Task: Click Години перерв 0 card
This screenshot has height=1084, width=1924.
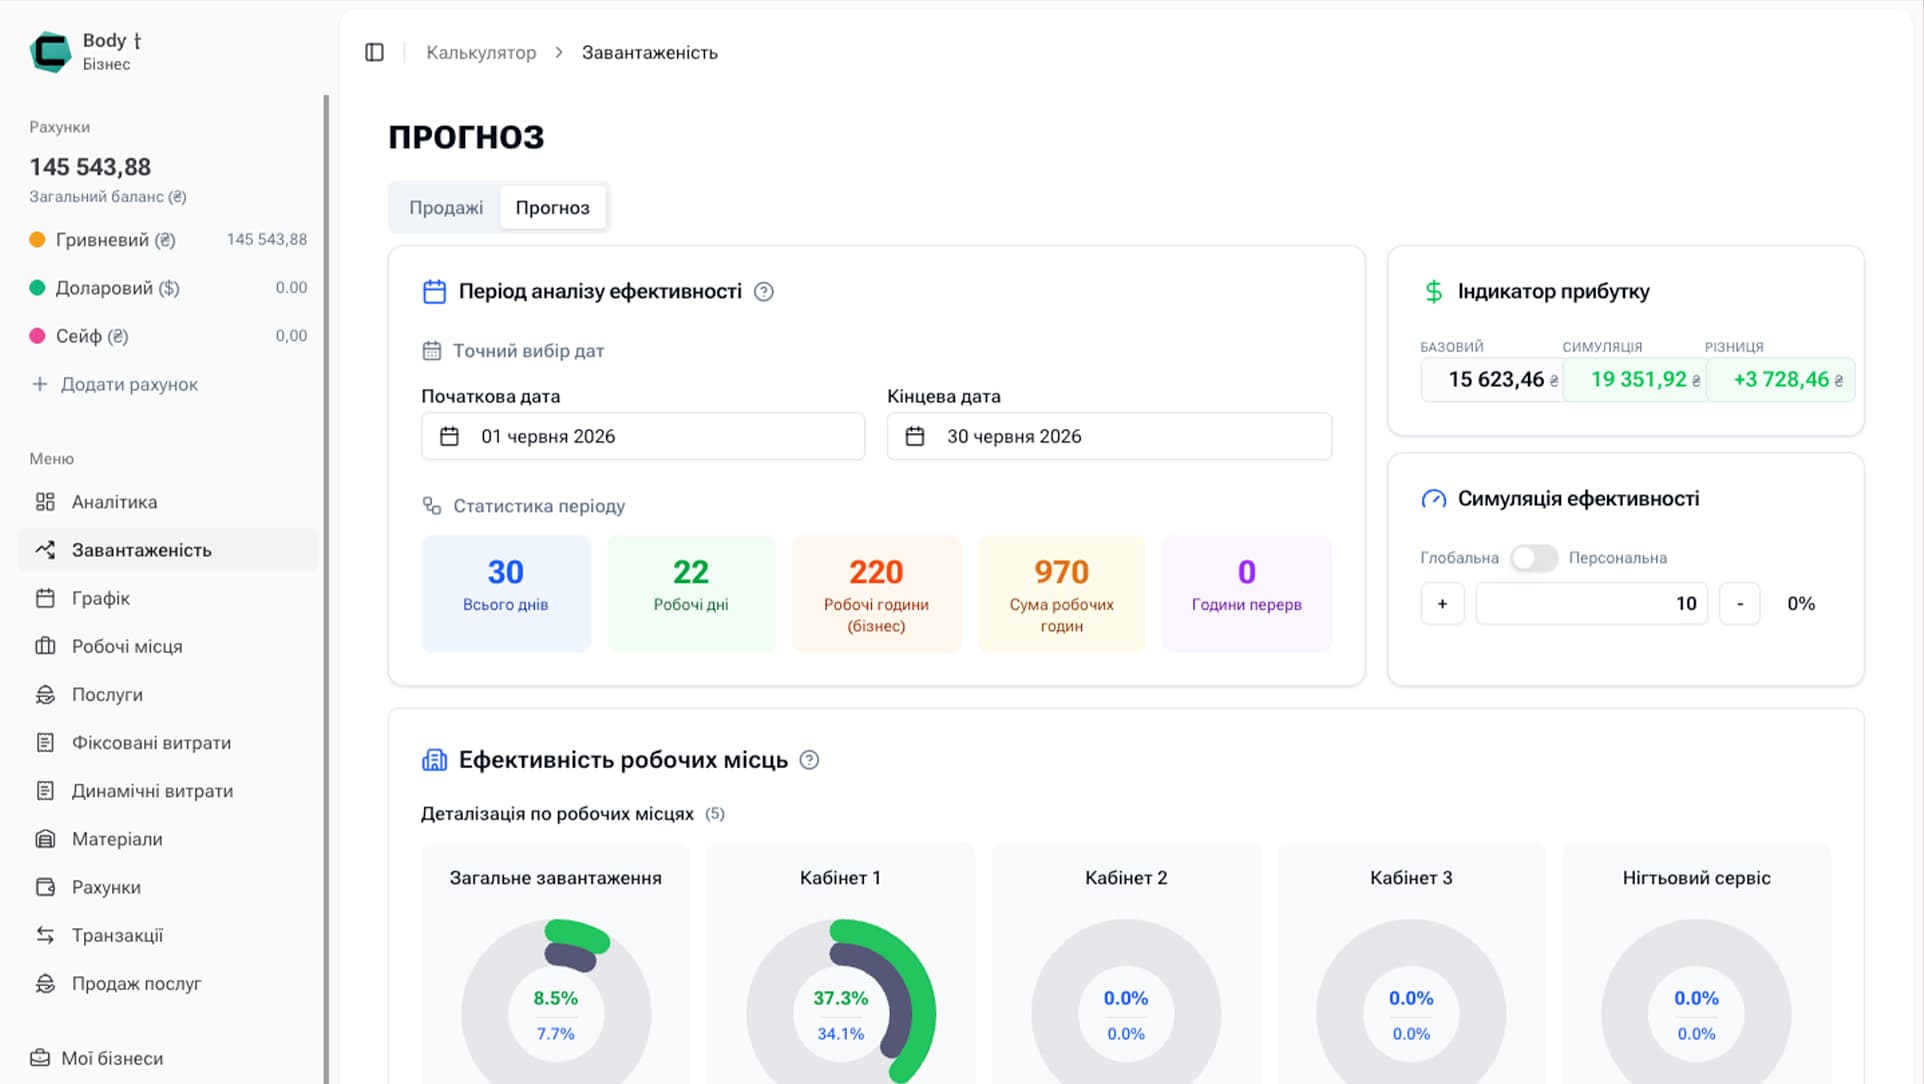Action: (1247, 594)
